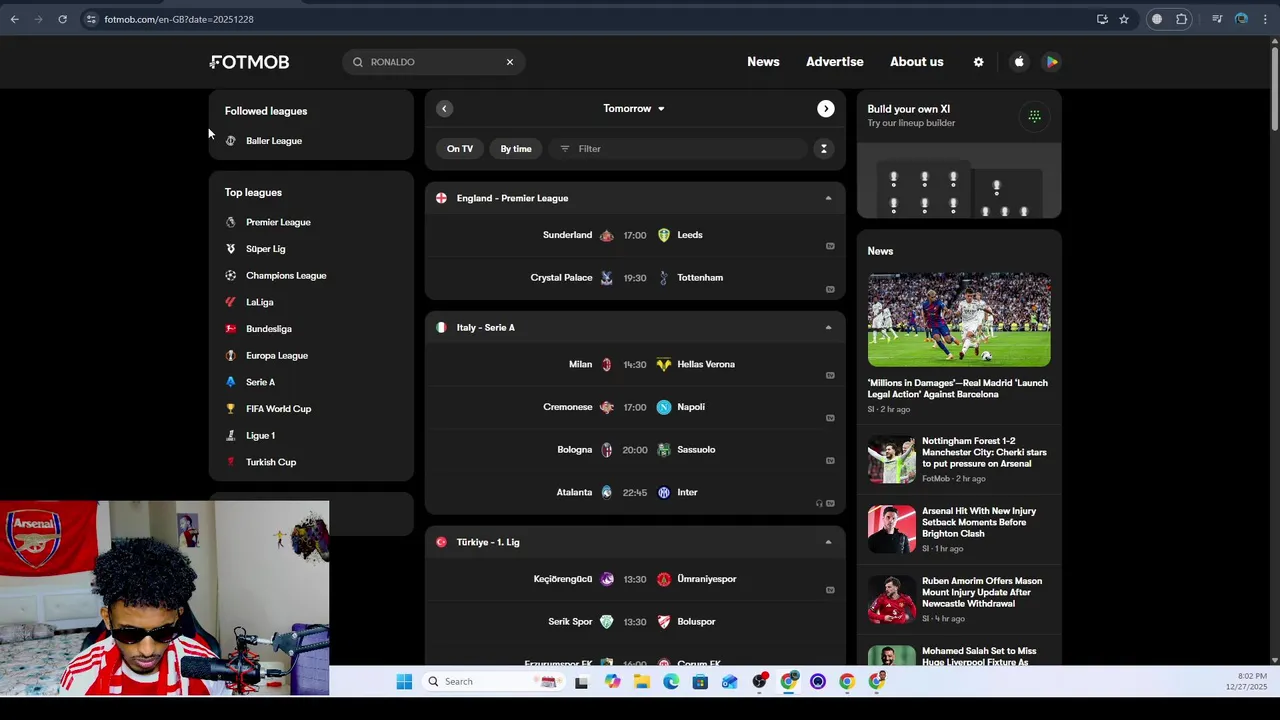Toggle the On TV filter
Viewport: 1280px width, 720px height.
click(x=460, y=149)
